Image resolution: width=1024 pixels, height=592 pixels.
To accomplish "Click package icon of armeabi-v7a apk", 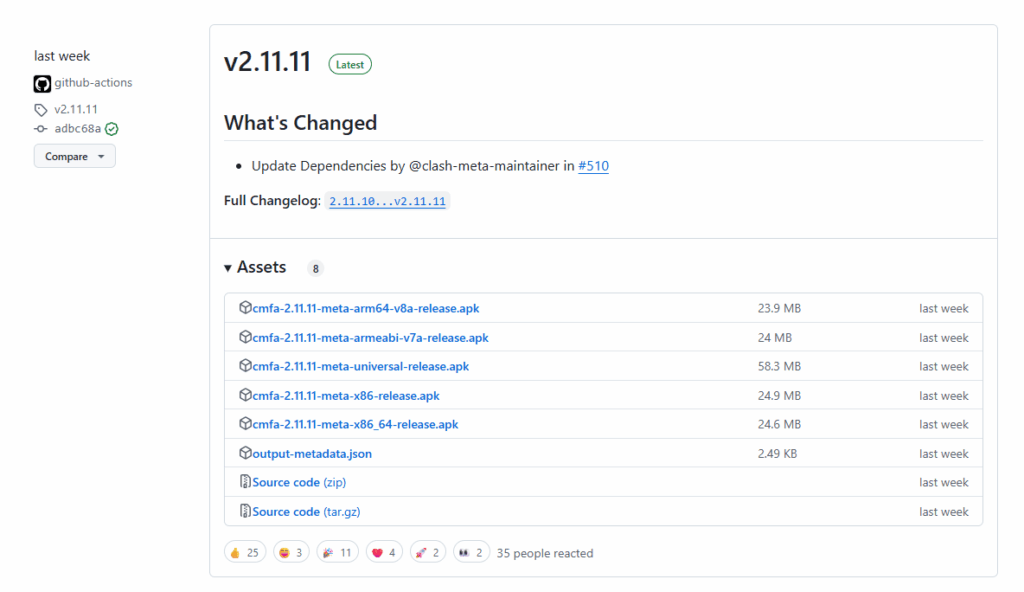I will pyautogui.click(x=245, y=337).
